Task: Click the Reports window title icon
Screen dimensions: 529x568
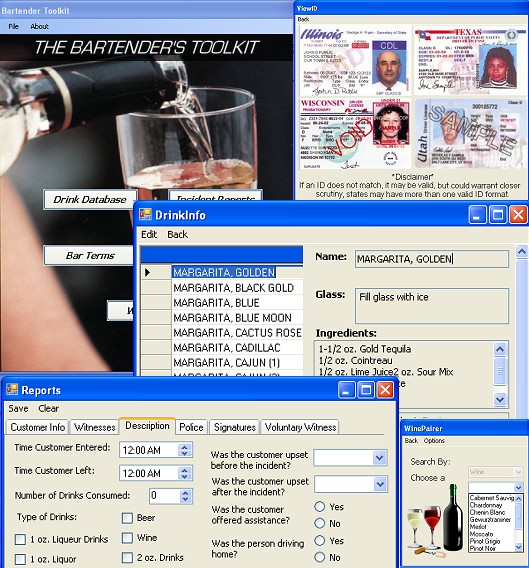Action: [x=12, y=389]
